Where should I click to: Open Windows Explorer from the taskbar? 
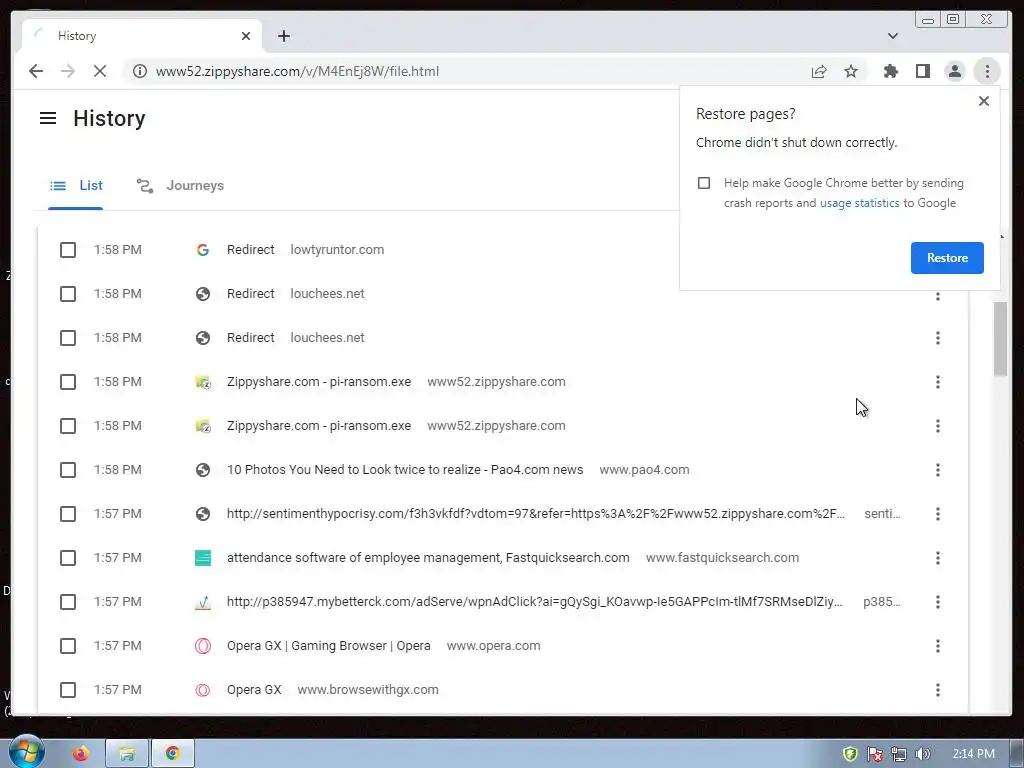(x=127, y=754)
